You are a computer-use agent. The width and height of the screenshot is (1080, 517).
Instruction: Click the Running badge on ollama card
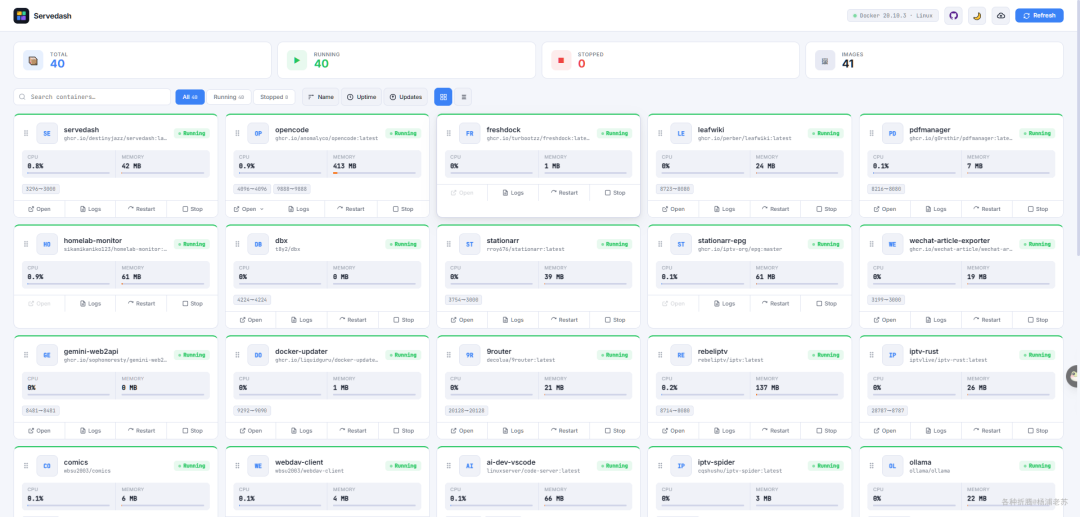tap(1037, 465)
